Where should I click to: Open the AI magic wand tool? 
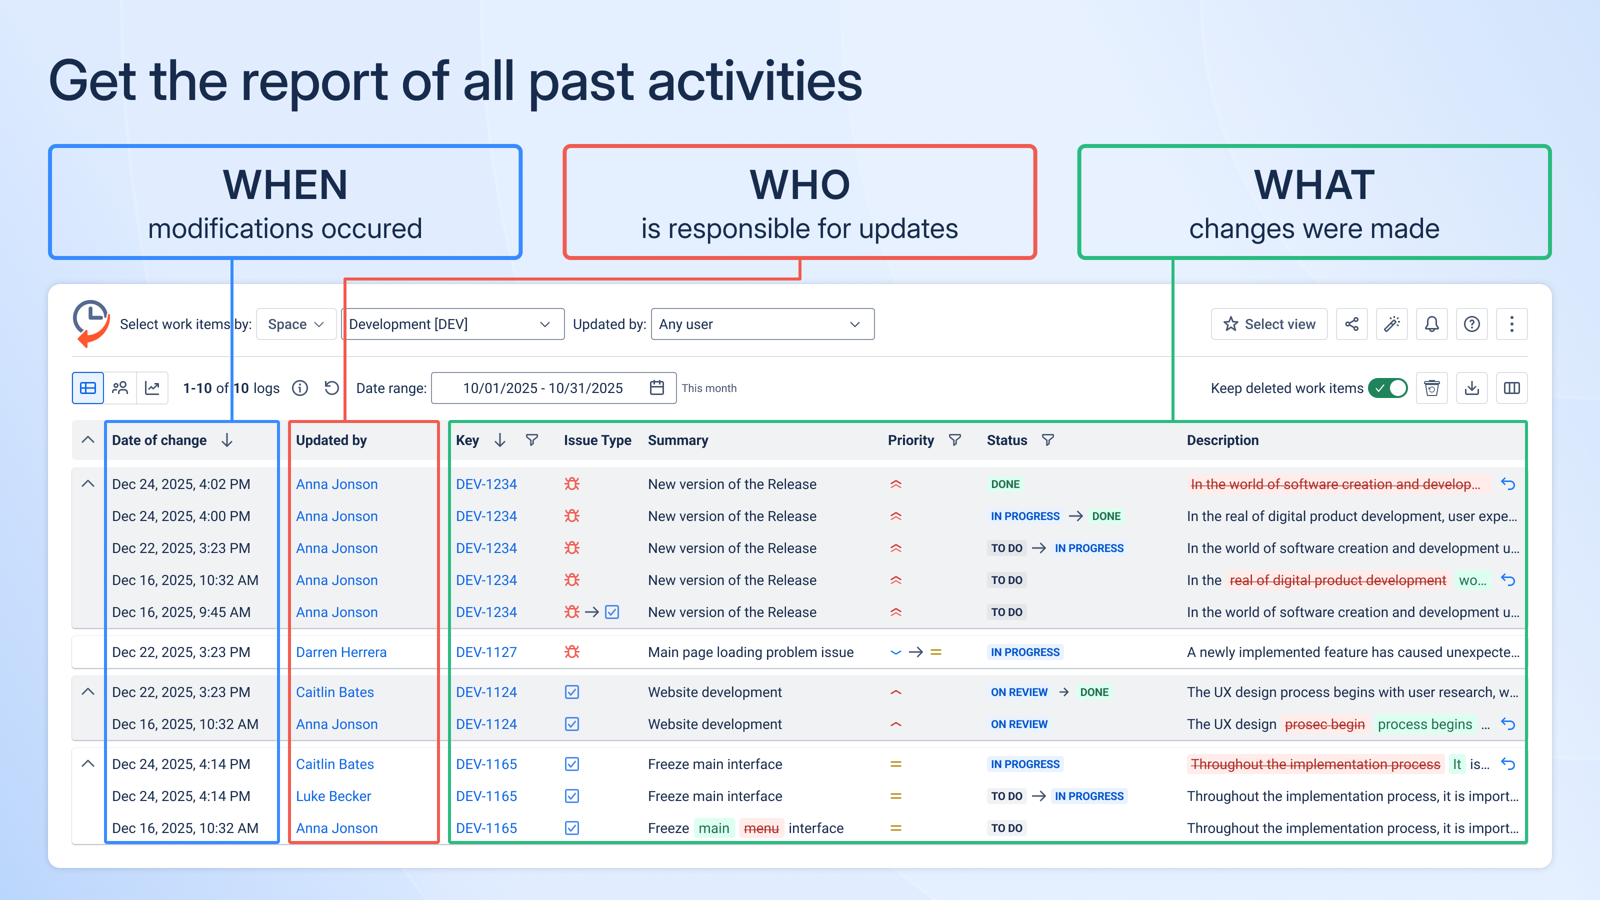(1392, 324)
